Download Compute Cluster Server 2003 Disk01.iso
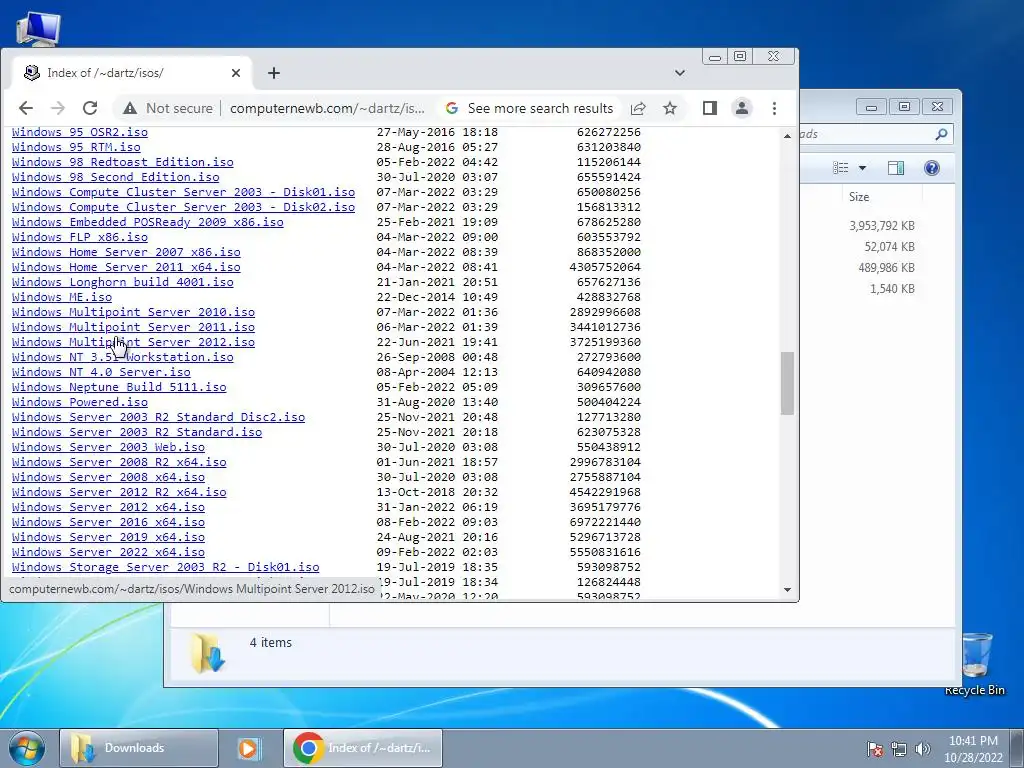1024x768 pixels. coord(184,192)
